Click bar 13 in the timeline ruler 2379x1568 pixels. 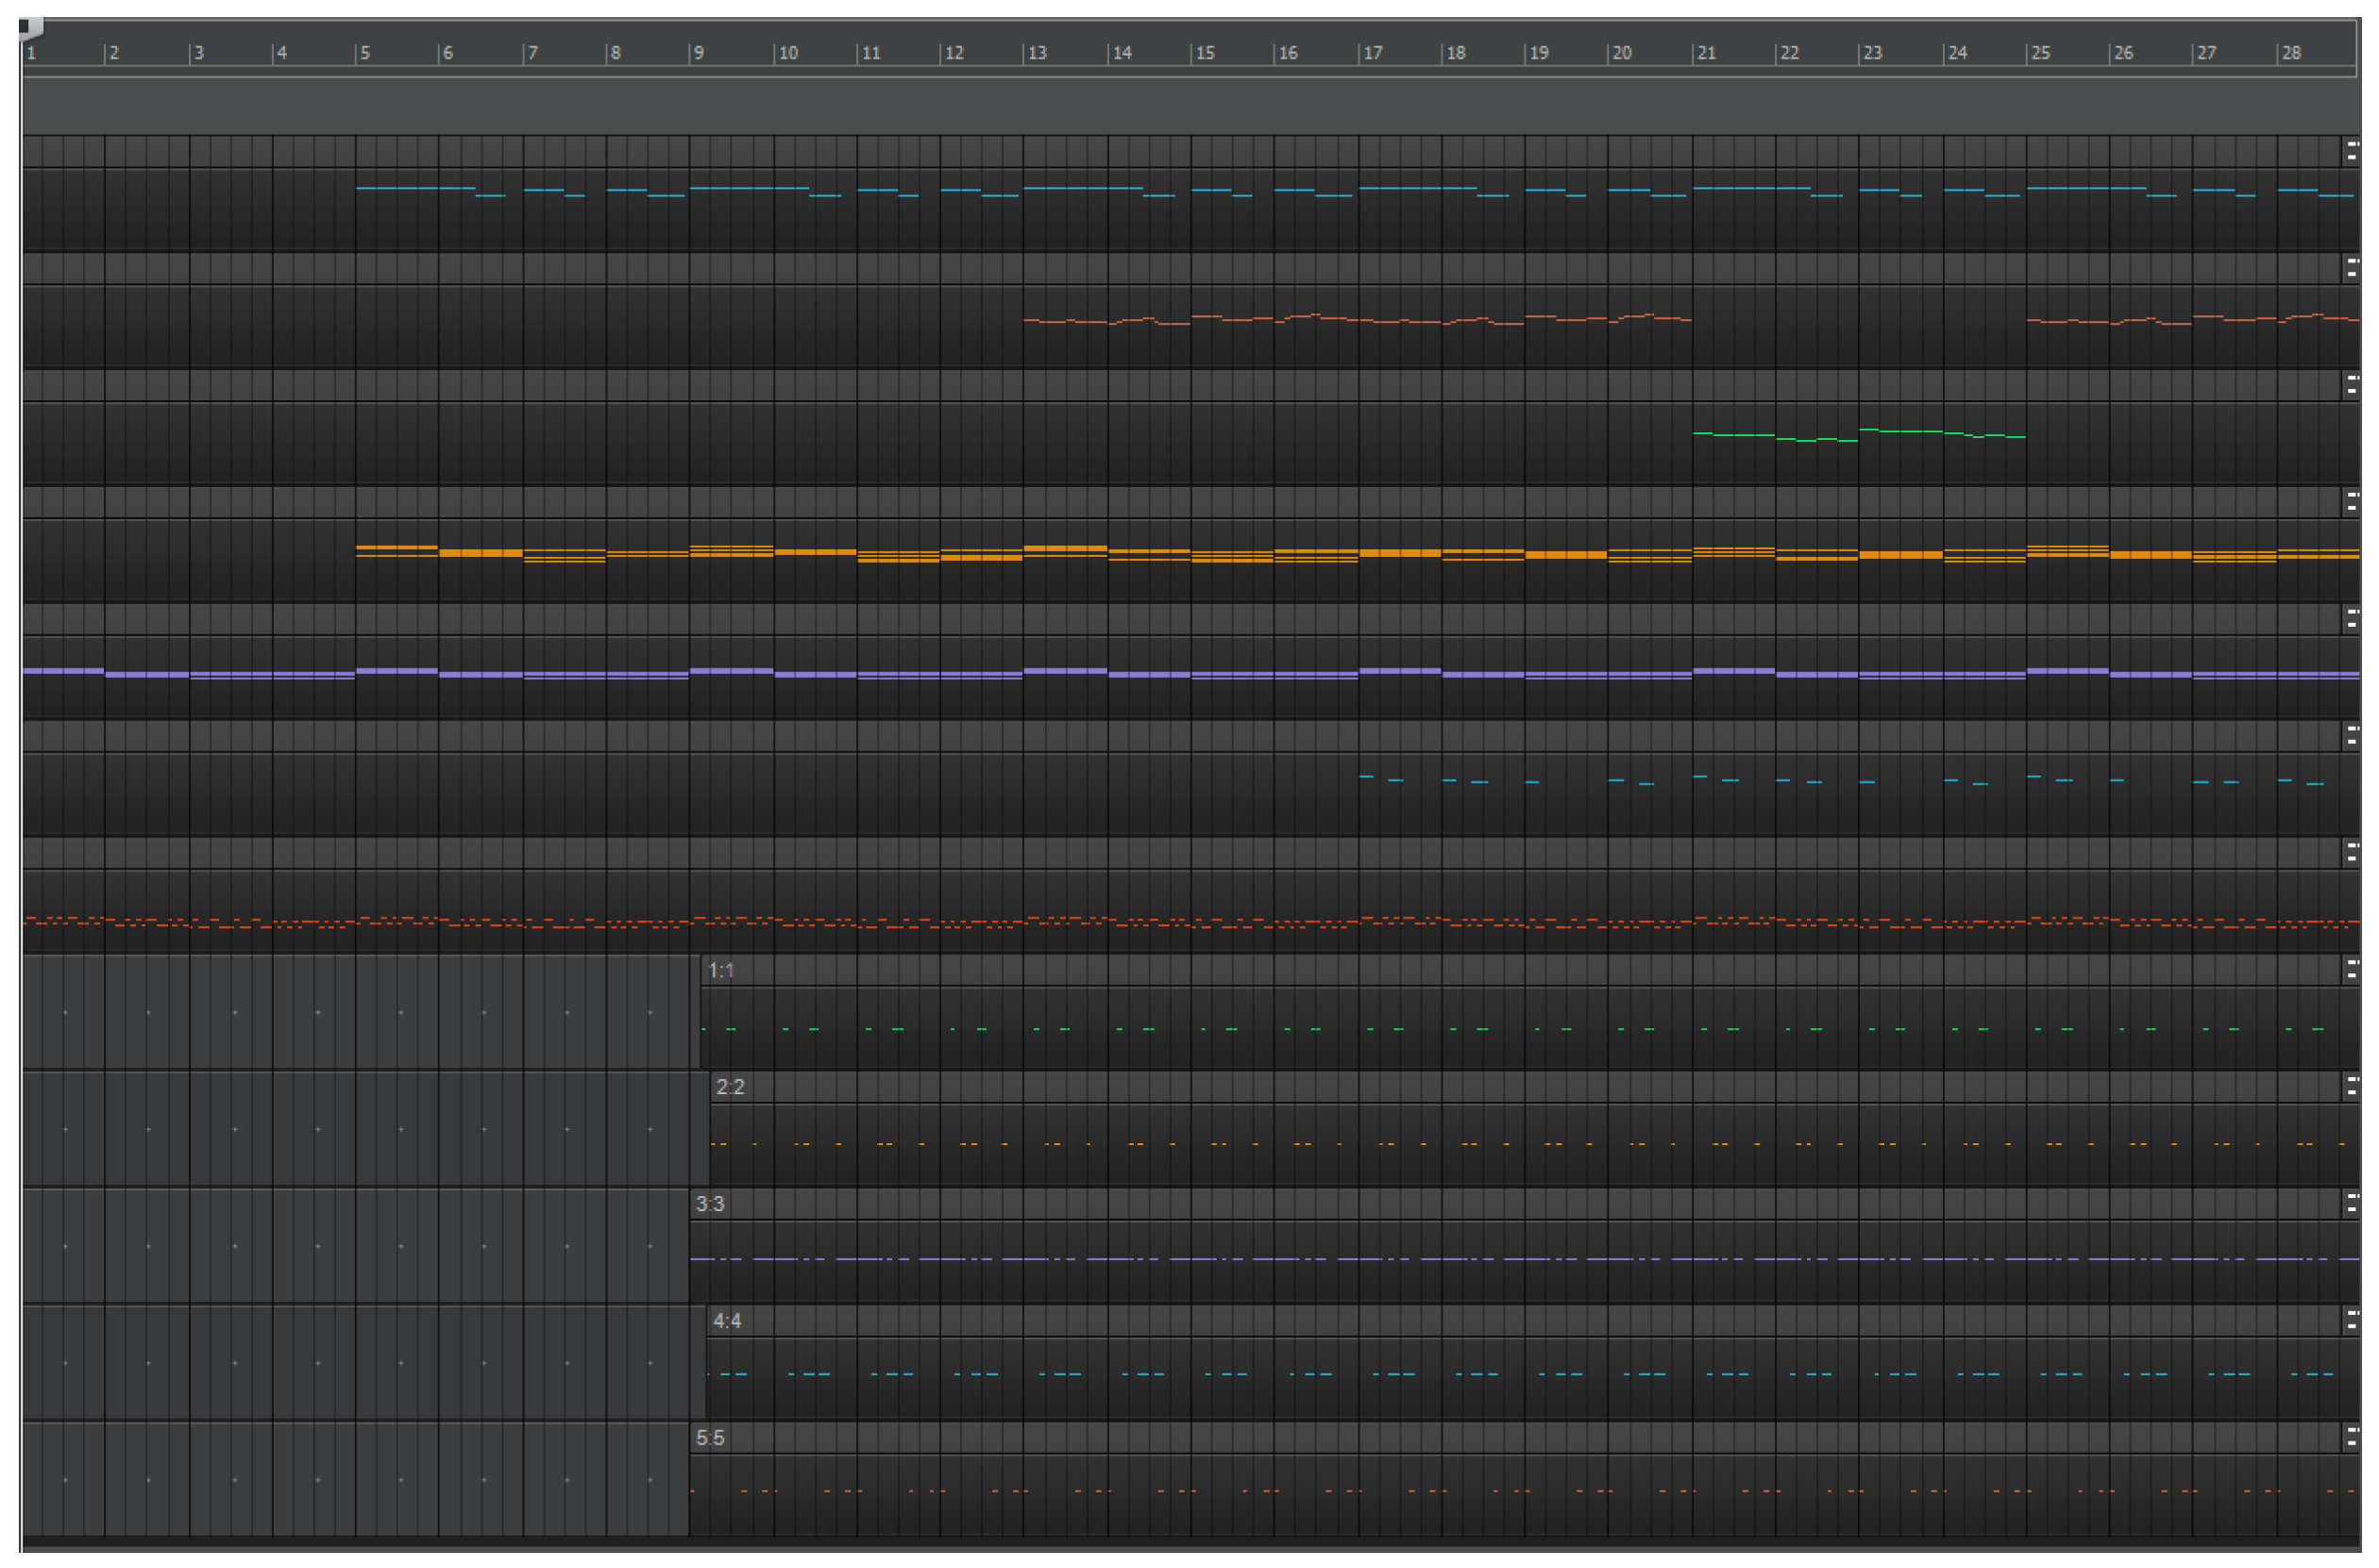tap(1038, 53)
